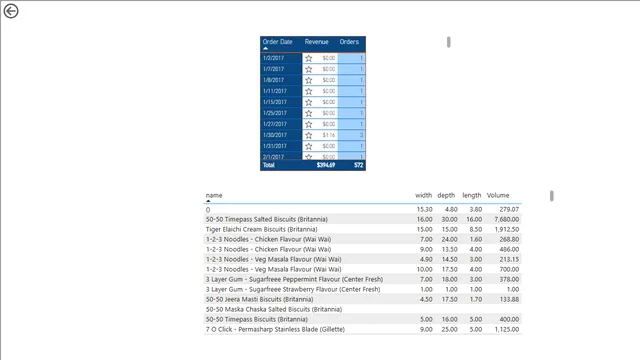Select the 1/2/2017 date cell
This screenshot has height=360, width=640.
[x=281, y=58]
